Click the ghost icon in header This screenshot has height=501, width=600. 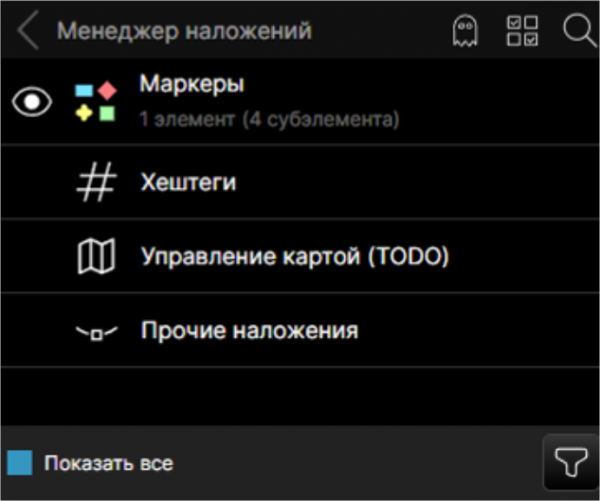465,31
